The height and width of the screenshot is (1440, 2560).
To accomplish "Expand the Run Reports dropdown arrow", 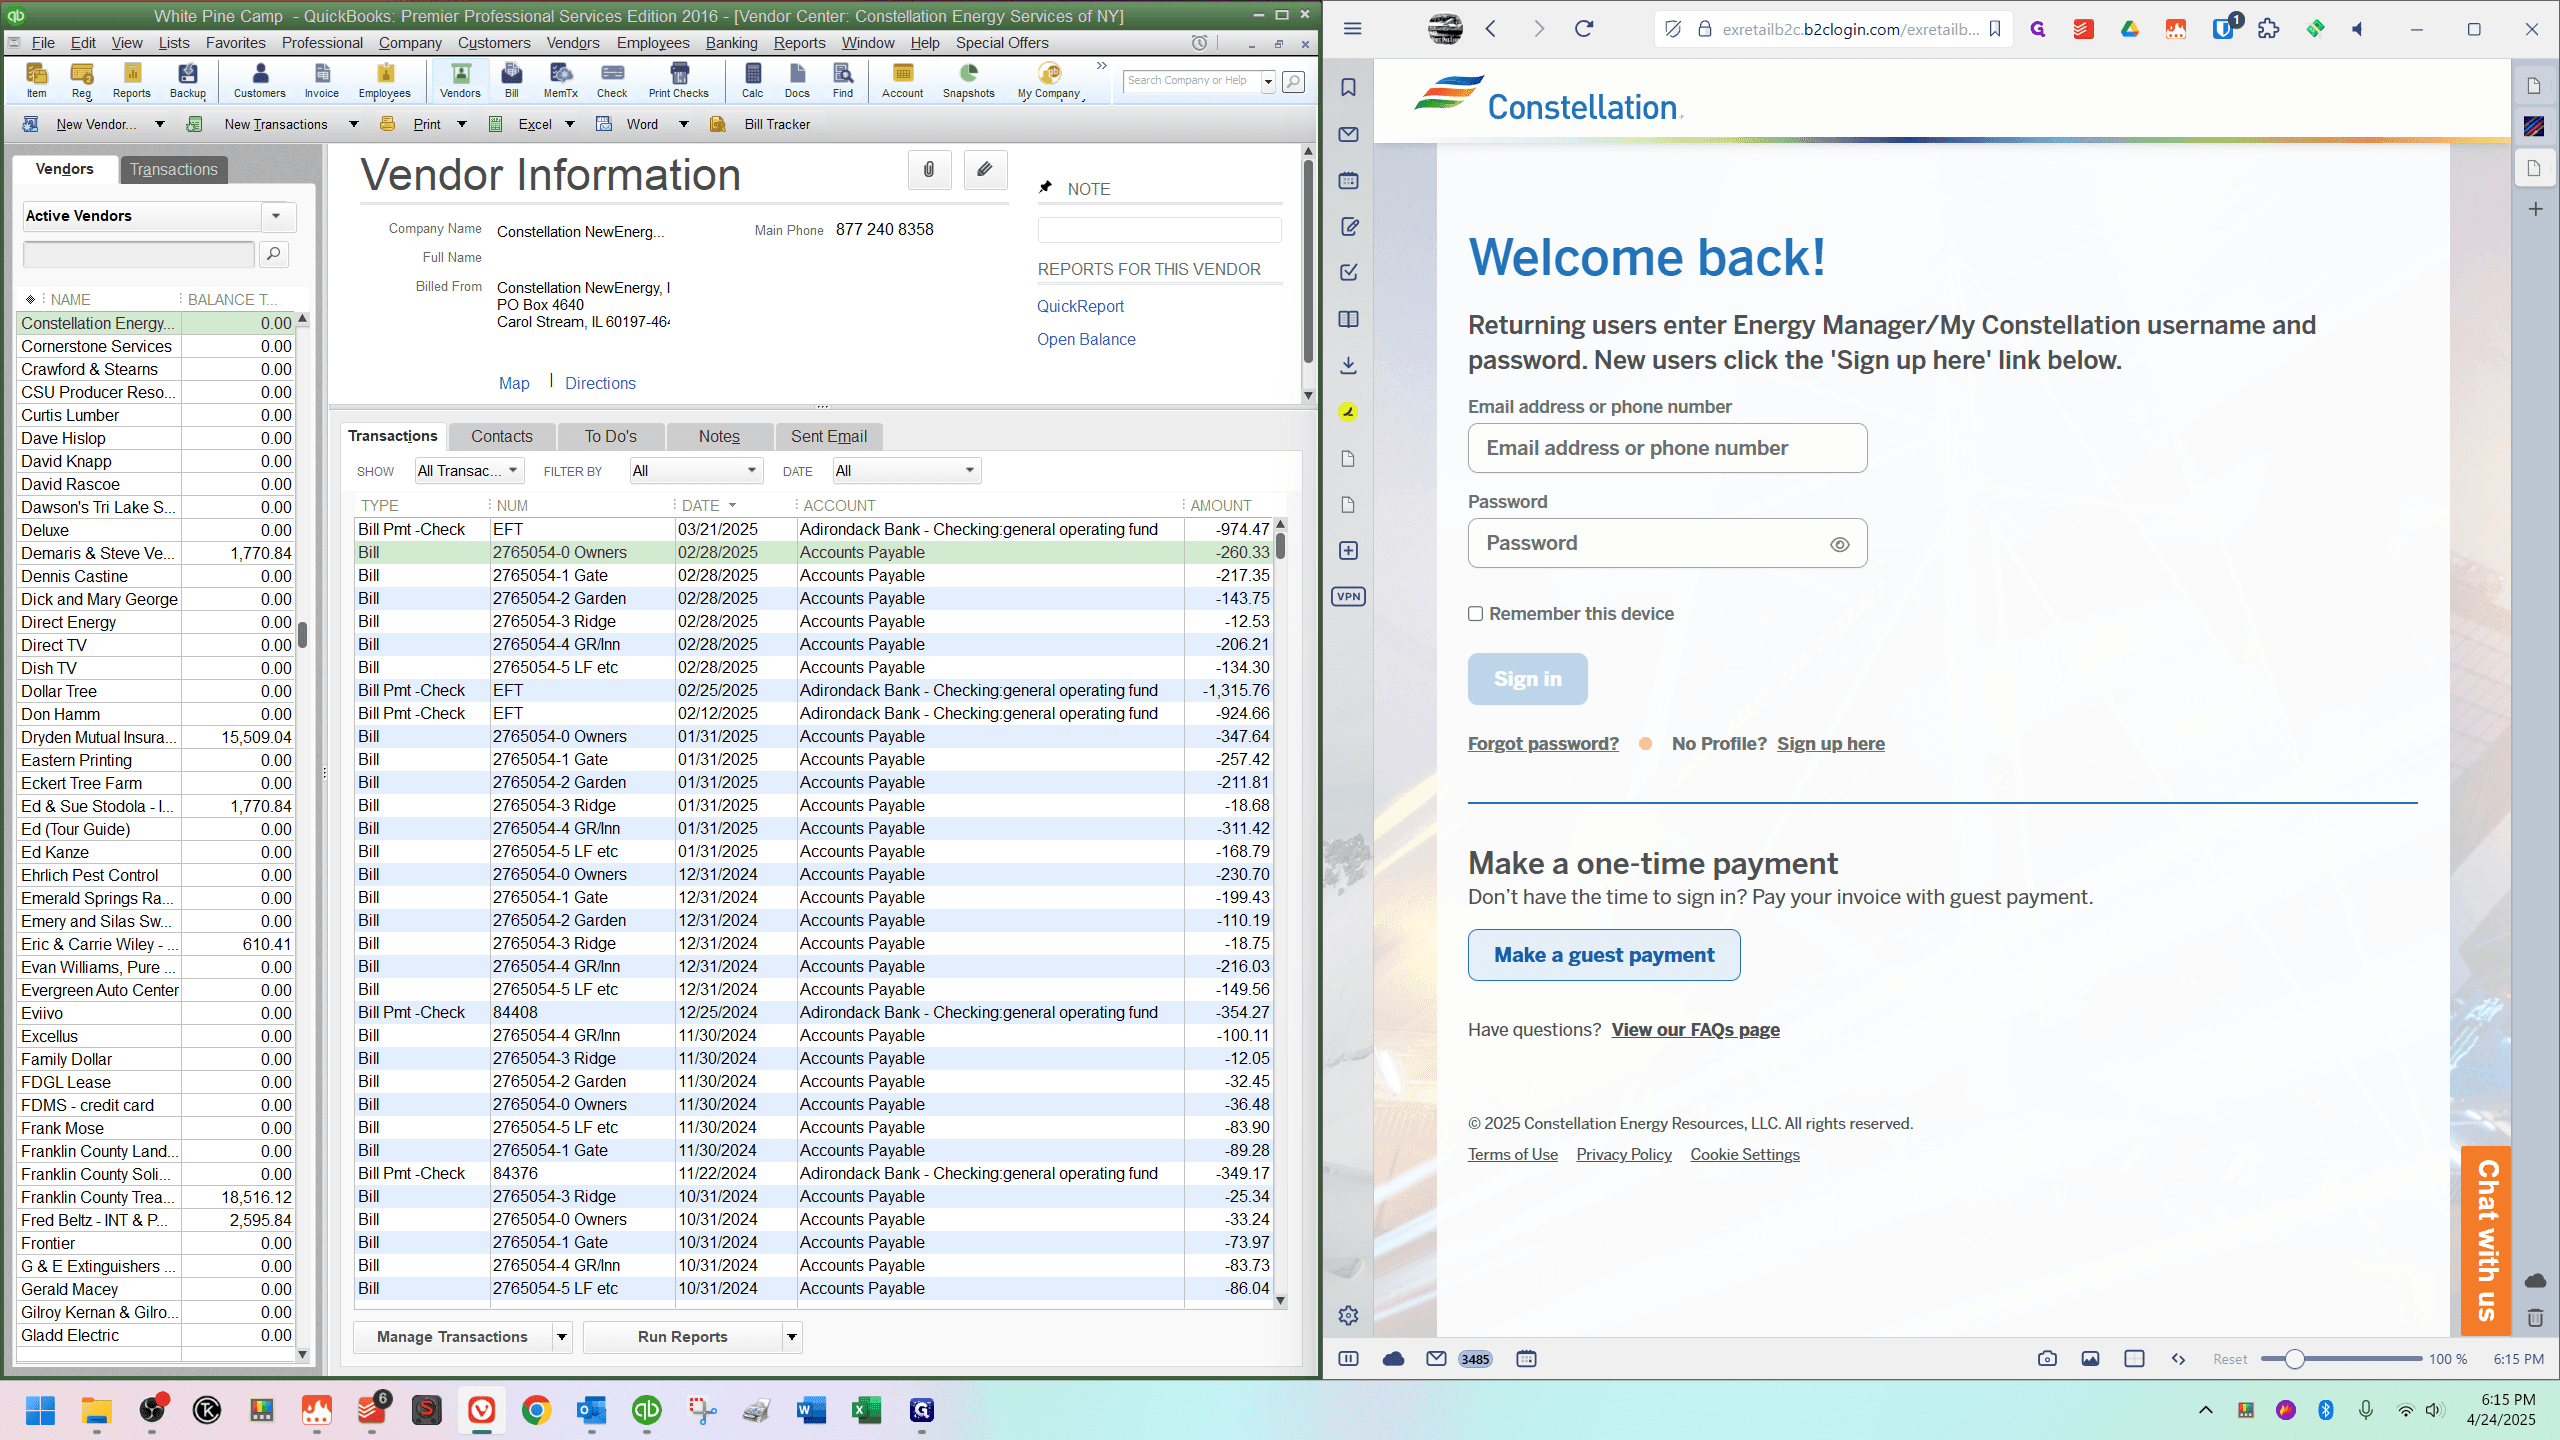I will pos(792,1337).
